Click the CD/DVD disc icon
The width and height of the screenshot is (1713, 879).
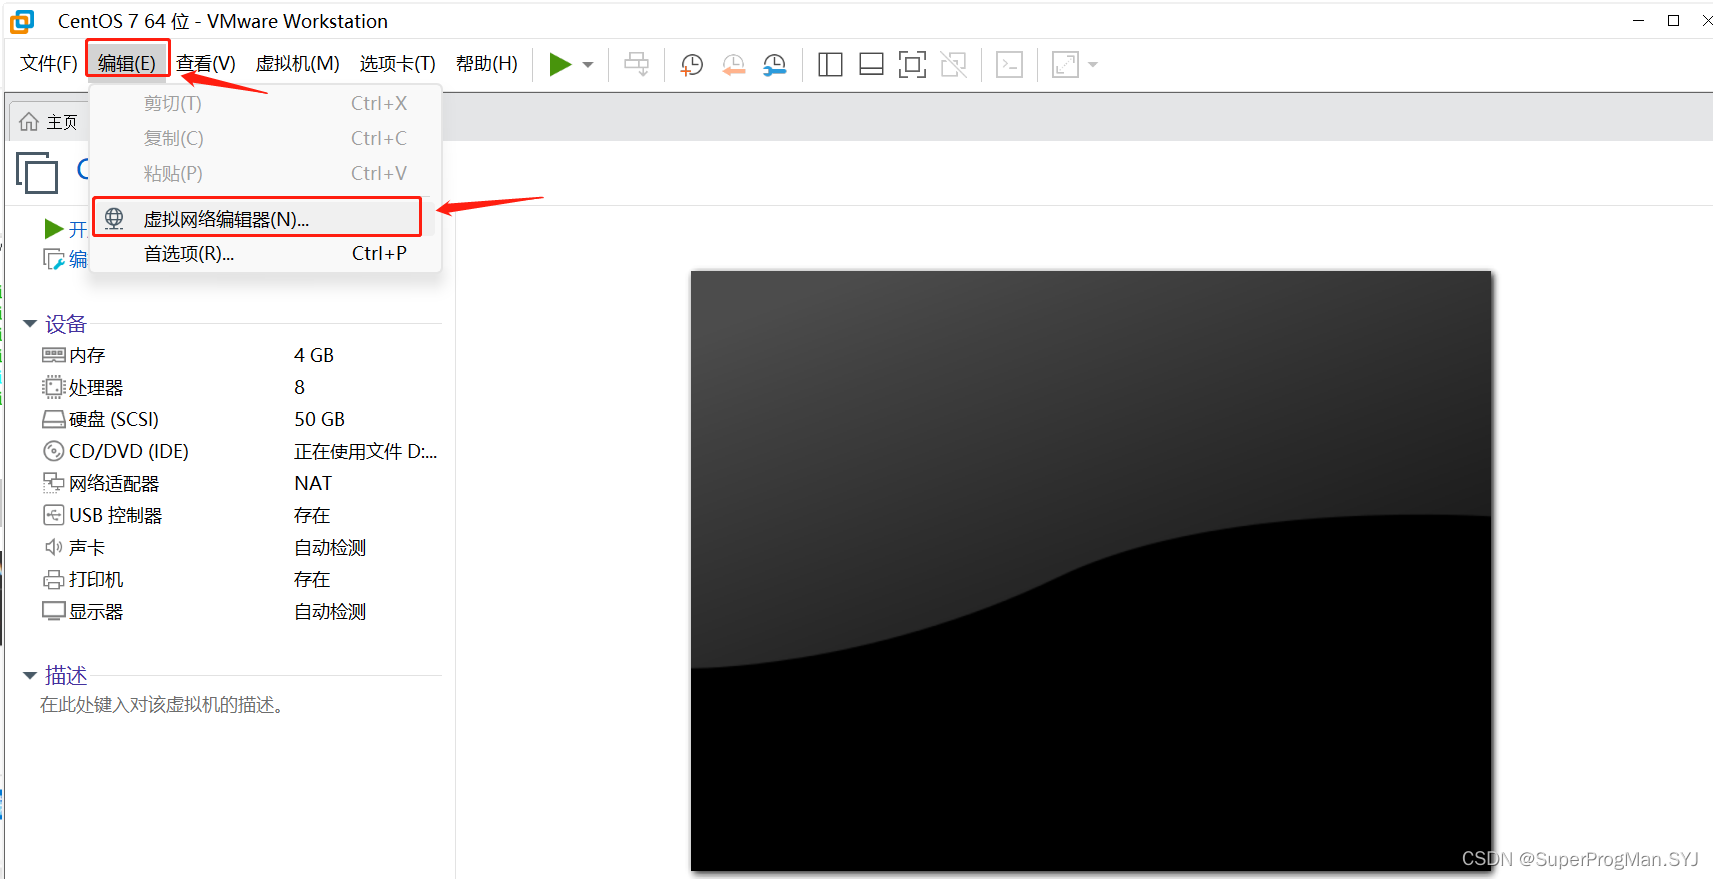(x=53, y=451)
